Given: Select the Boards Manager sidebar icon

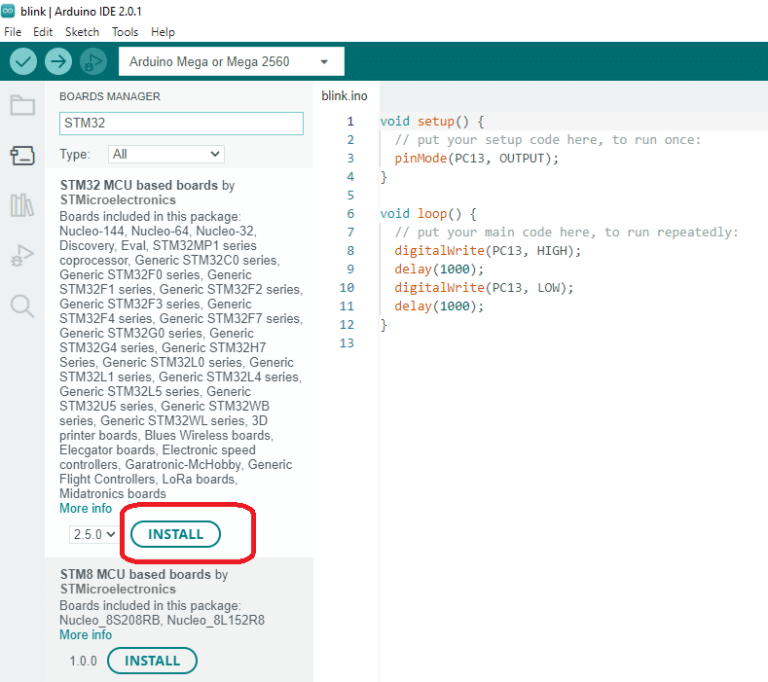Looking at the screenshot, I should (23, 155).
